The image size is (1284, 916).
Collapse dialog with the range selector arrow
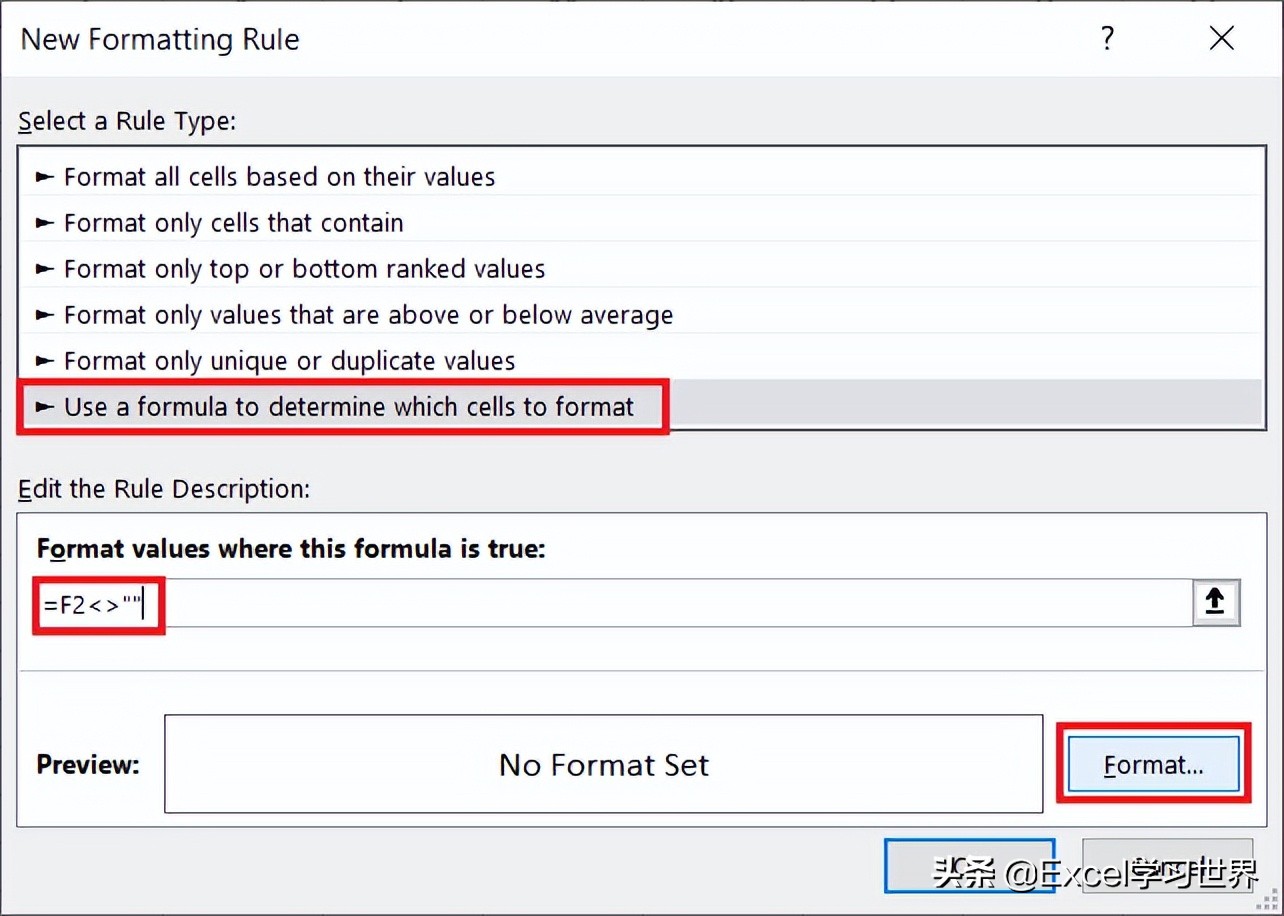coord(1215,602)
